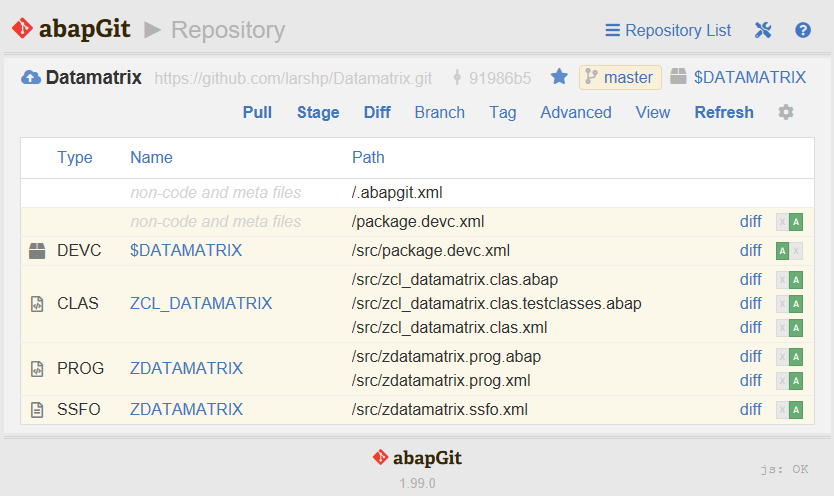Open the help question mark icon

803,30
